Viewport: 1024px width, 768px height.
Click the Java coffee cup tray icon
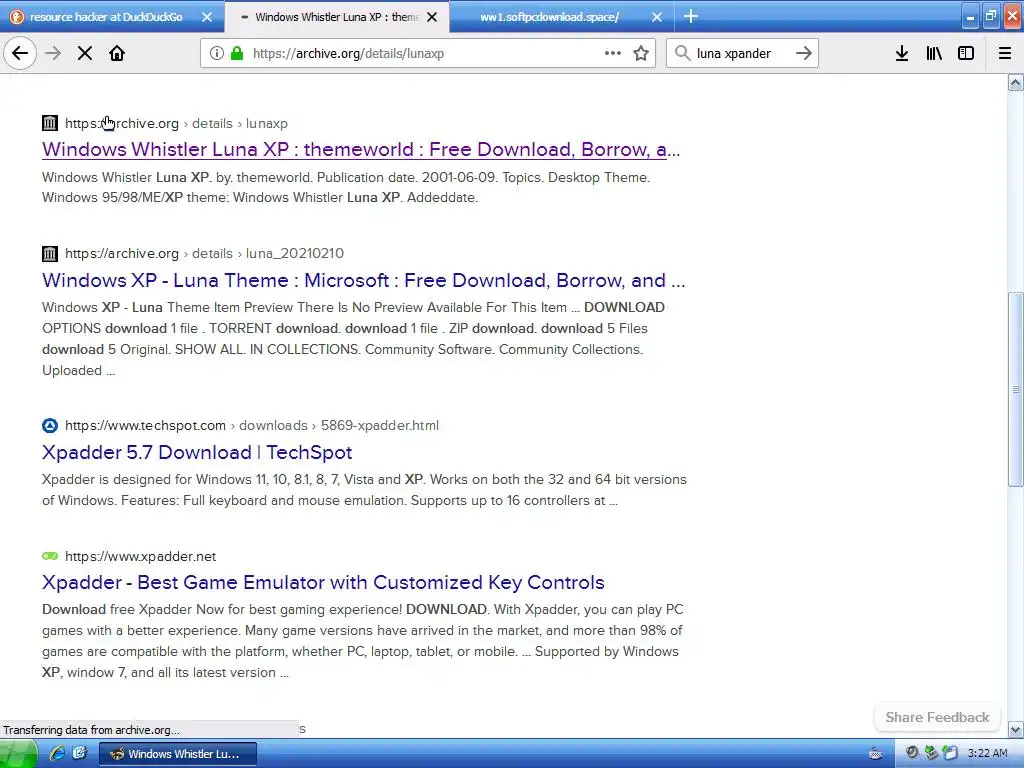(x=876, y=754)
